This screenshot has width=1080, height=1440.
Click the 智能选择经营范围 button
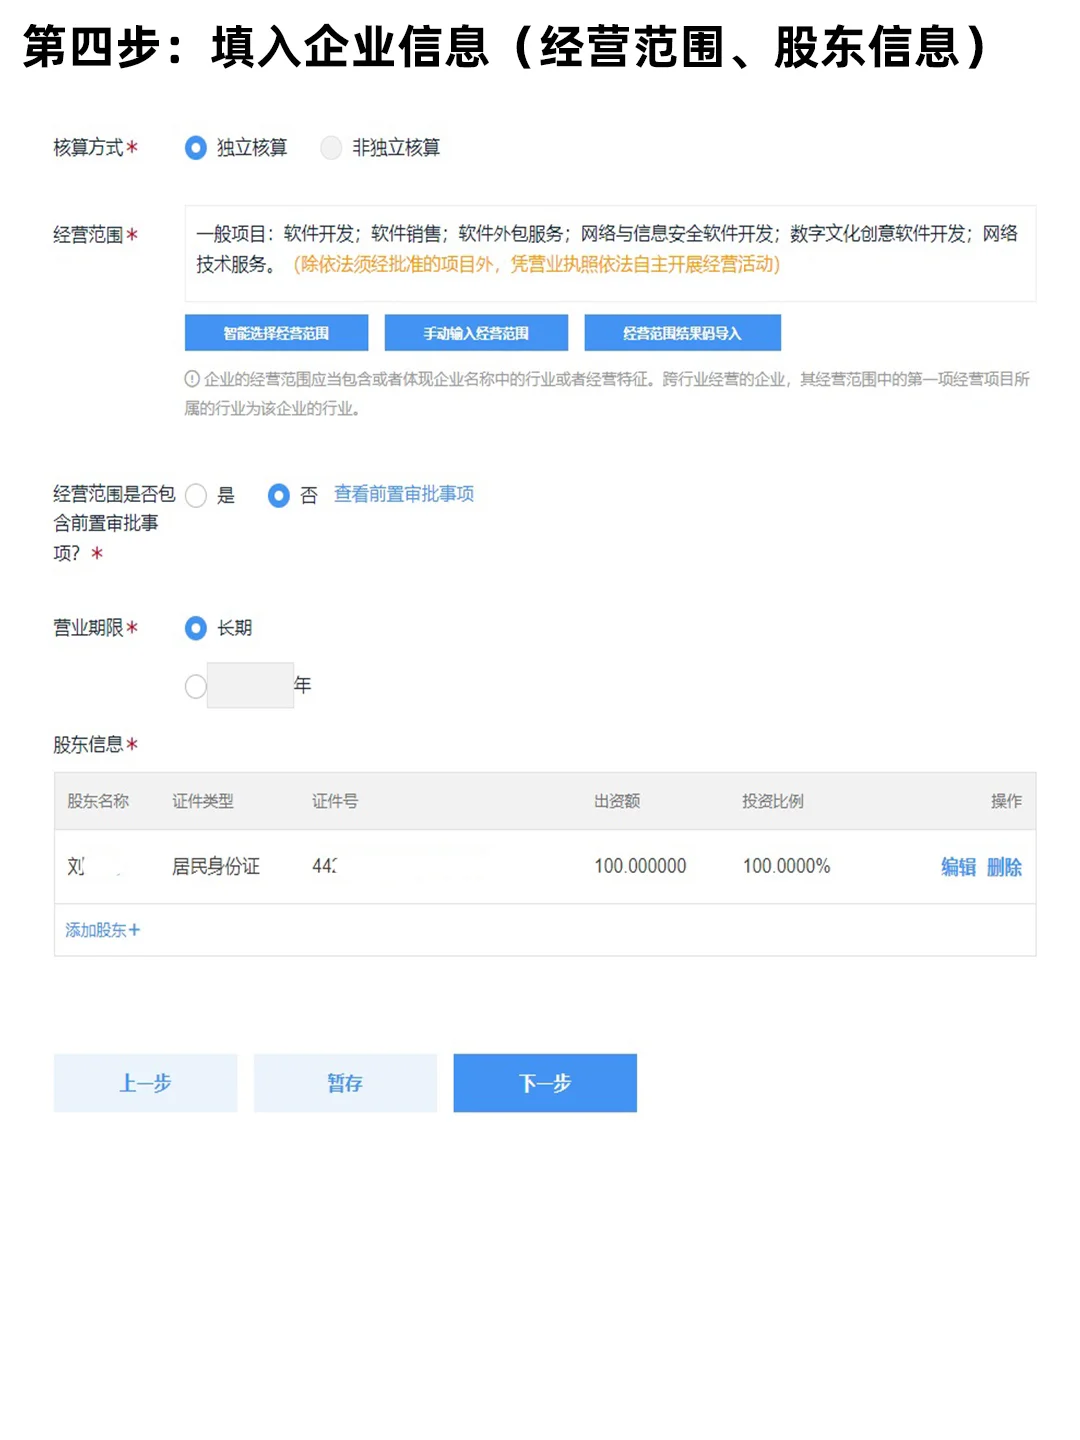pyautogui.click(x=276, y=333)
